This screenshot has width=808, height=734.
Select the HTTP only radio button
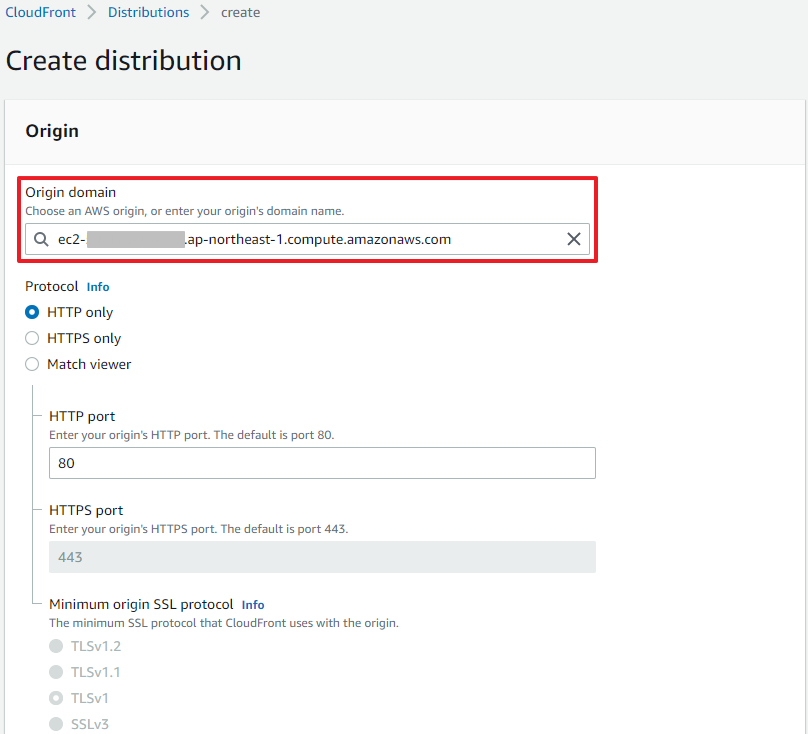tap(32, 312)
